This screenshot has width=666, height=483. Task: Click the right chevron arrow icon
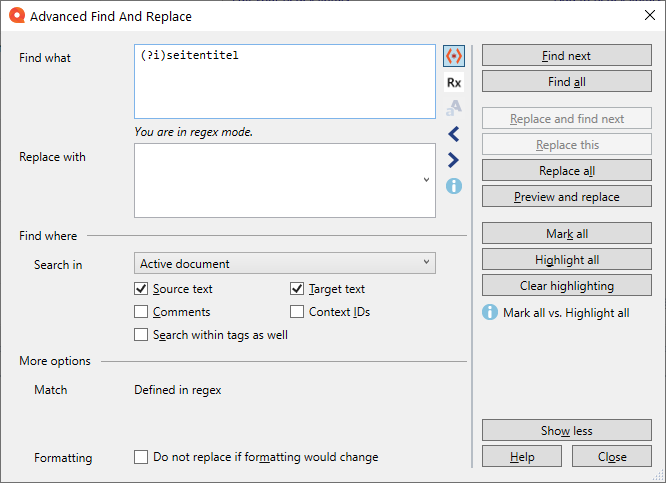click(x=454, y=160)
